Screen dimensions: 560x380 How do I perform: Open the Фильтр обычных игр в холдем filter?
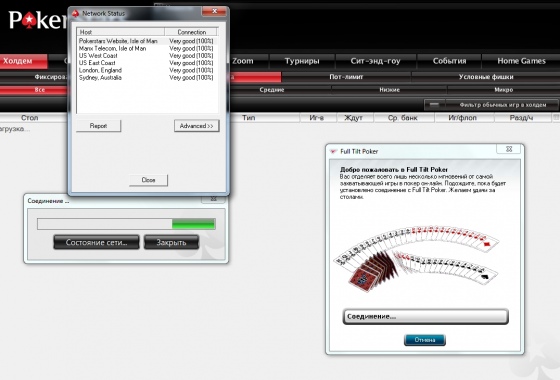(491, 105)
